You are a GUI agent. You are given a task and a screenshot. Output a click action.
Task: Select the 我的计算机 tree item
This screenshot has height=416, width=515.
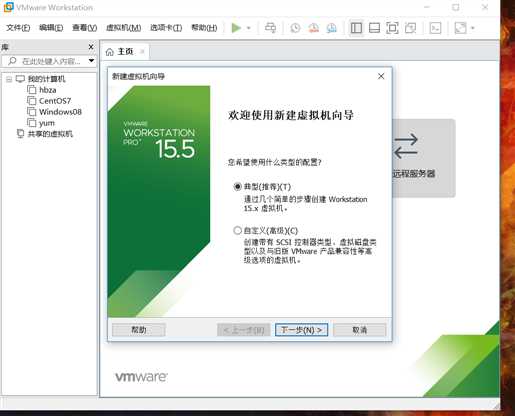(x=47, y=79)
